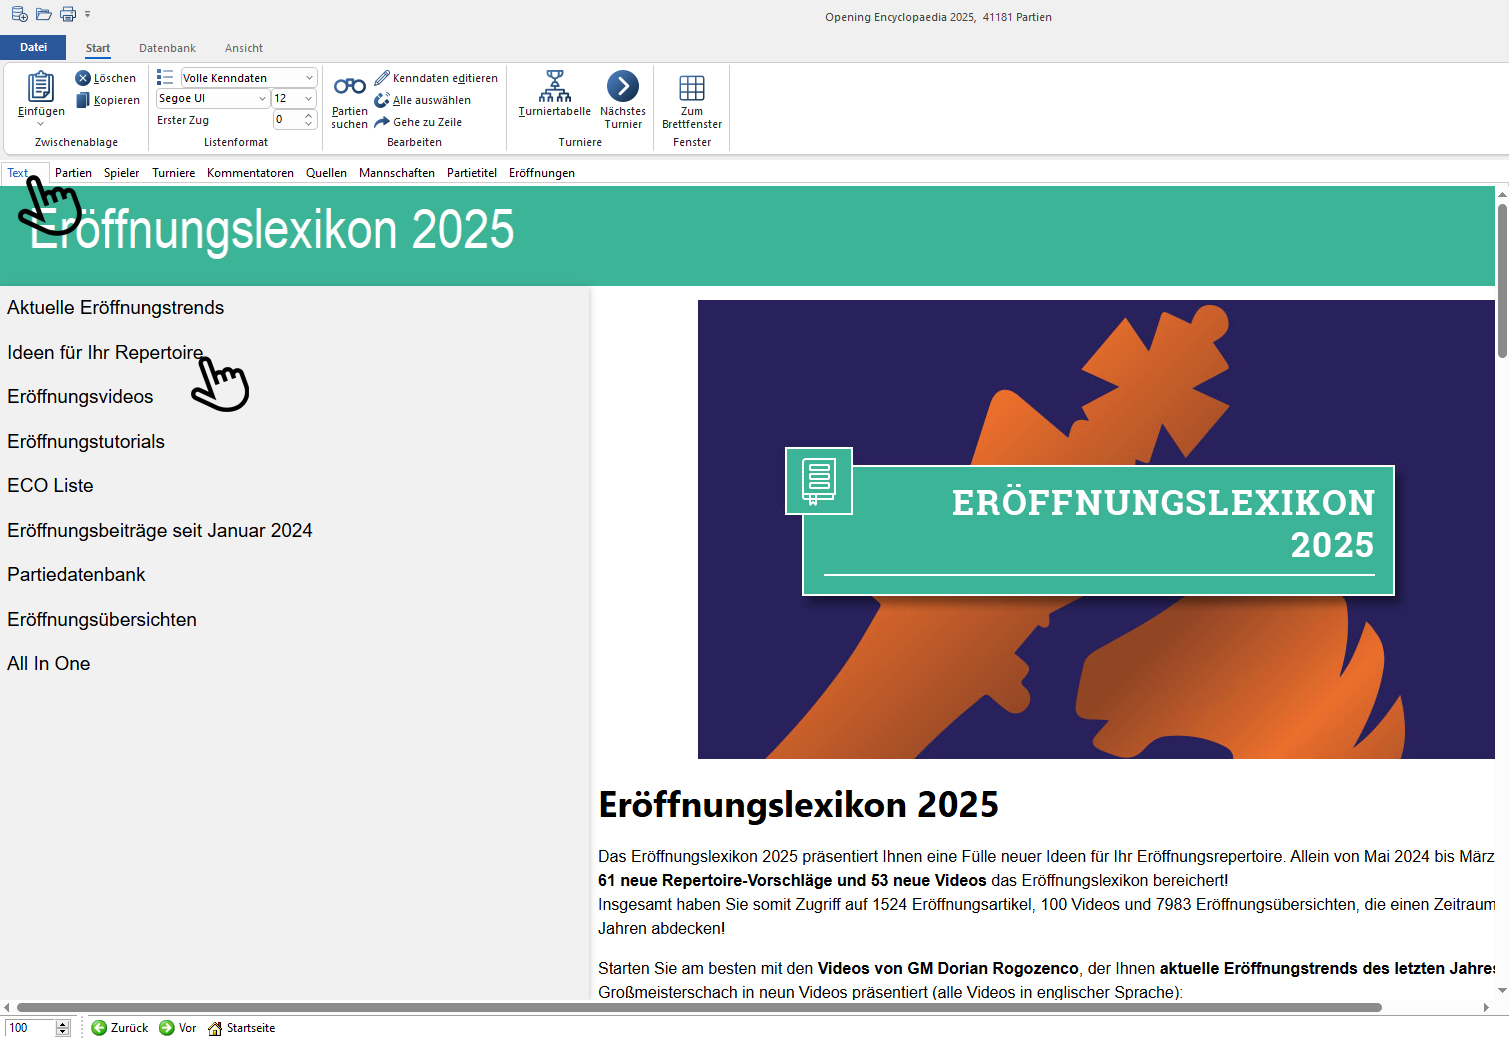The width and height of the screenshot is (1509, 1038).
Task: Click the Zurück back button
Action: click(x=120, y=1028)
